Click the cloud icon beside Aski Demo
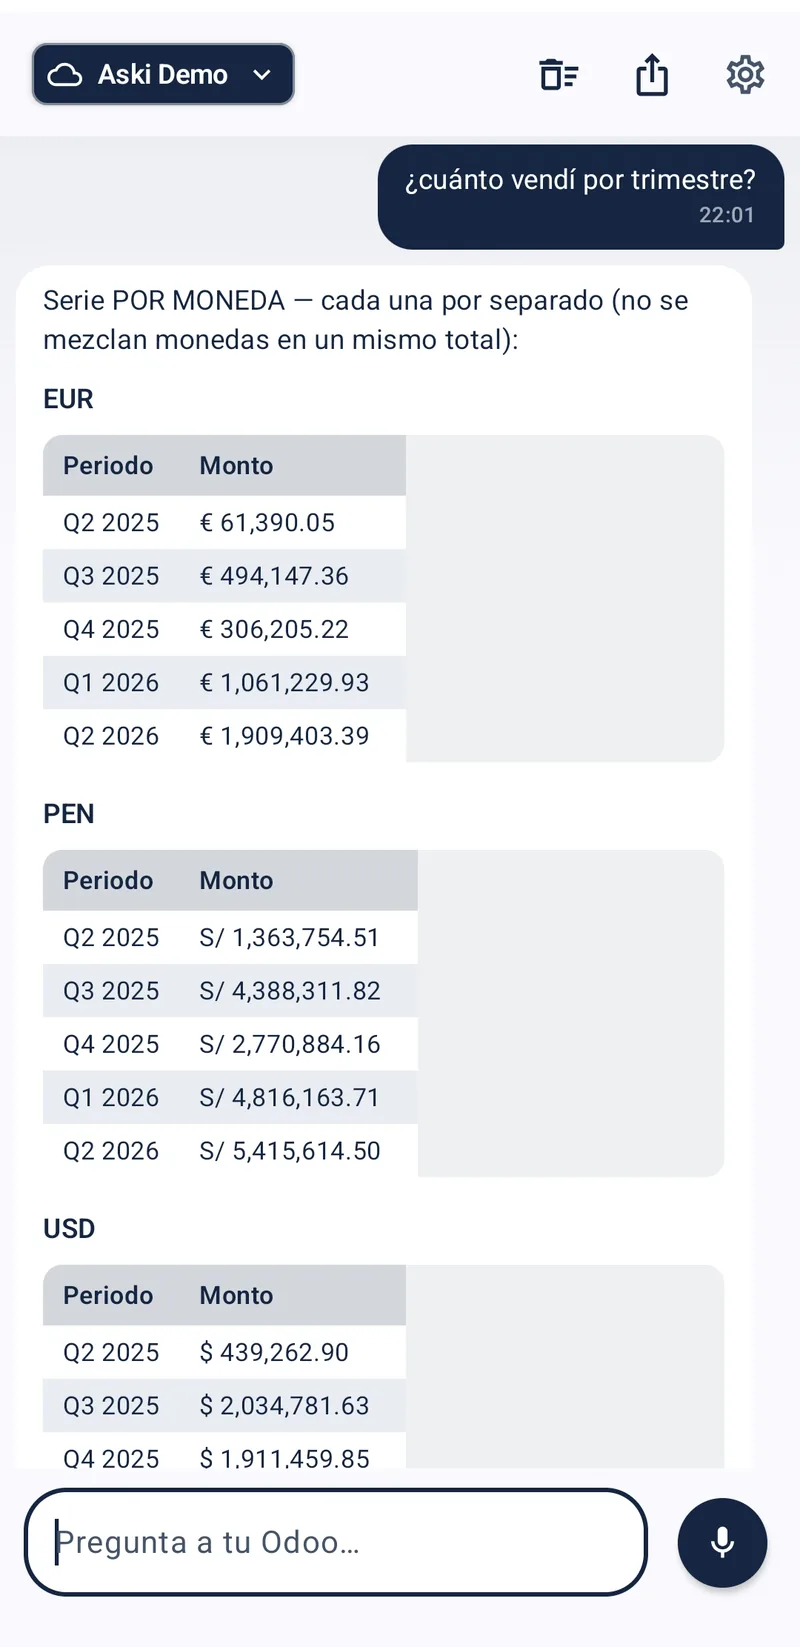The height and width of the screenshot is (1647, 800). [65, 75]
